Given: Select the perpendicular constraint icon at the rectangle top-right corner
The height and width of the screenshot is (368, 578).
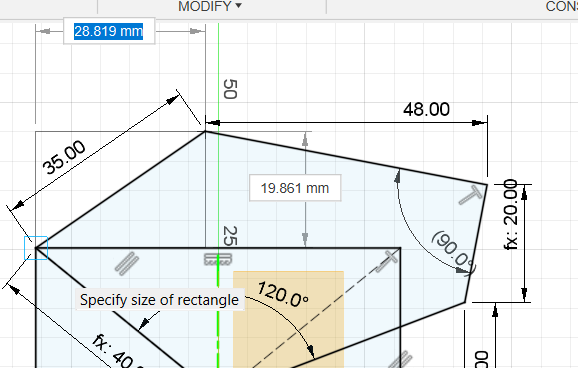Looking at the screenshot, I should click(x=387, y=261).
